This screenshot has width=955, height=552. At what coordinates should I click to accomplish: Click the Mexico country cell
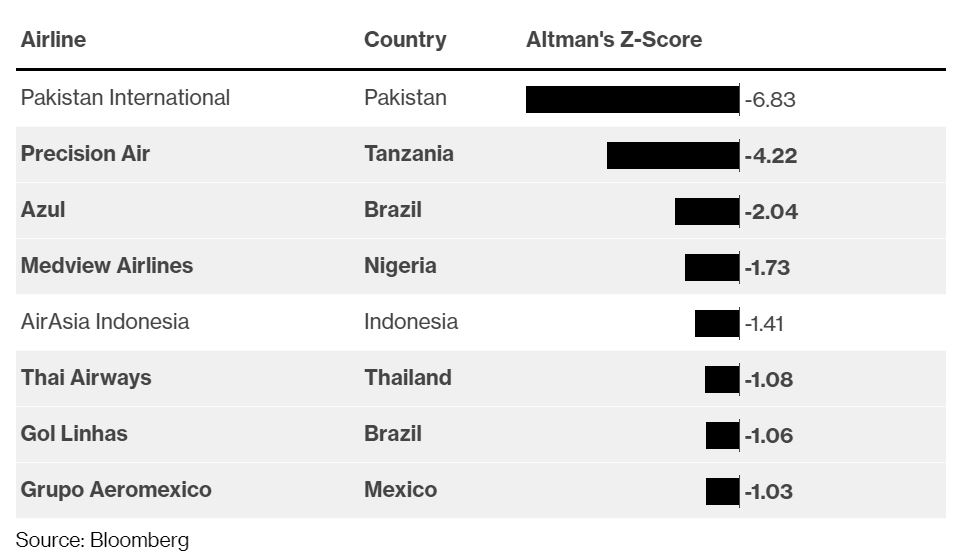[401, 490]
